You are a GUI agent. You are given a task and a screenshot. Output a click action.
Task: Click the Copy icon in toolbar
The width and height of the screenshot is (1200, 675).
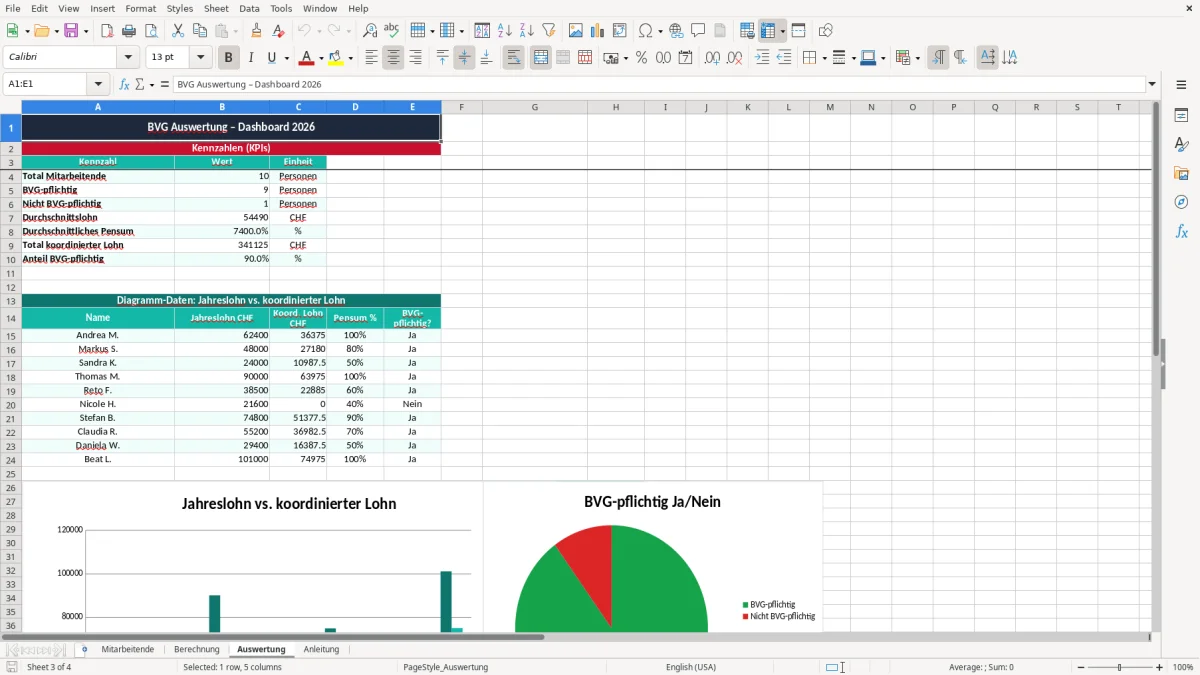[x=199, y=31]
